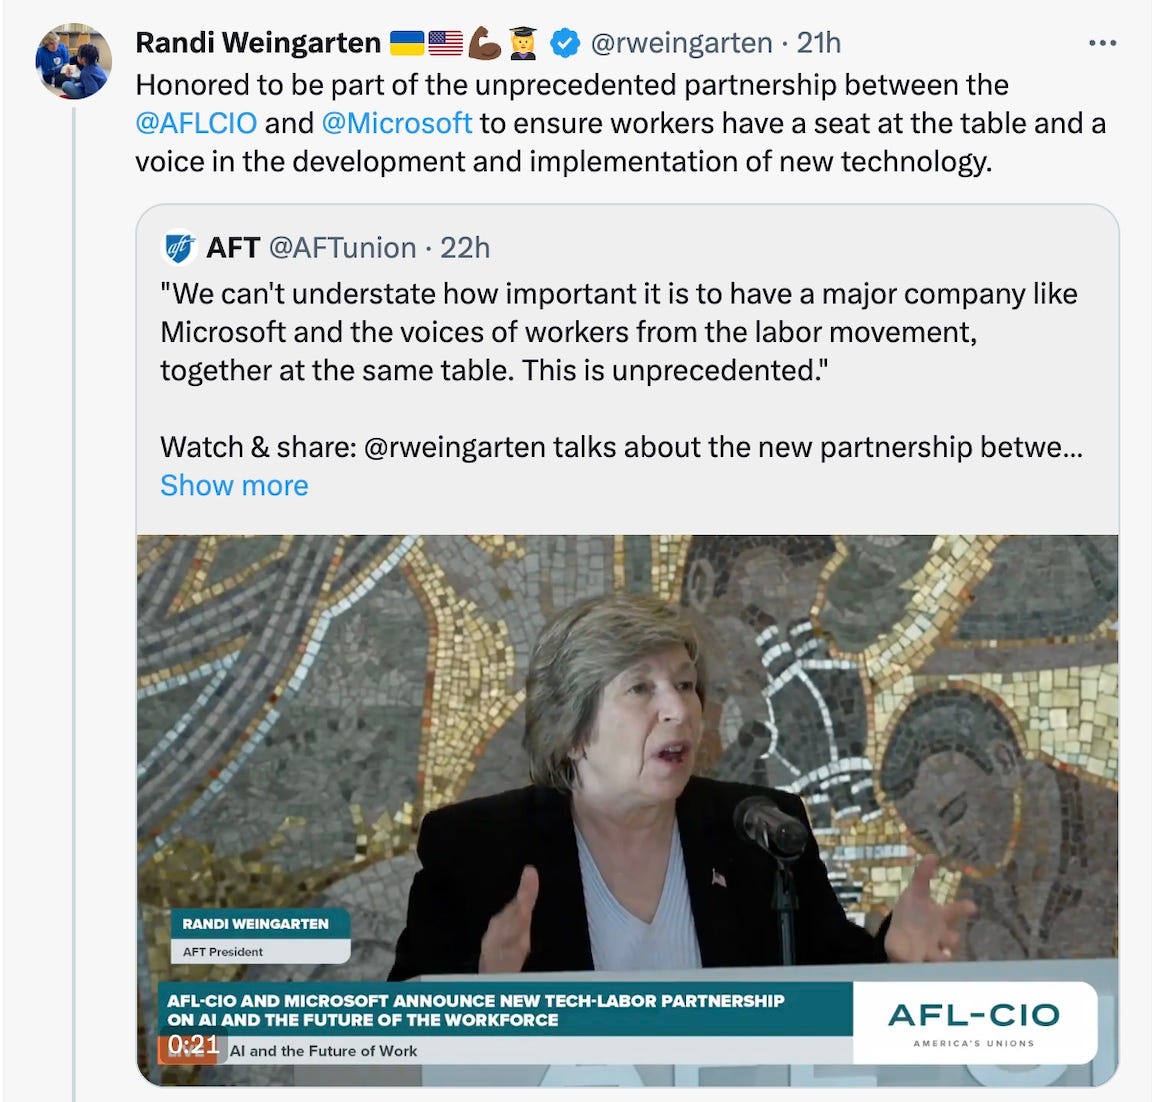Play the embedded AFL-CIO video

tap(627, 810)
